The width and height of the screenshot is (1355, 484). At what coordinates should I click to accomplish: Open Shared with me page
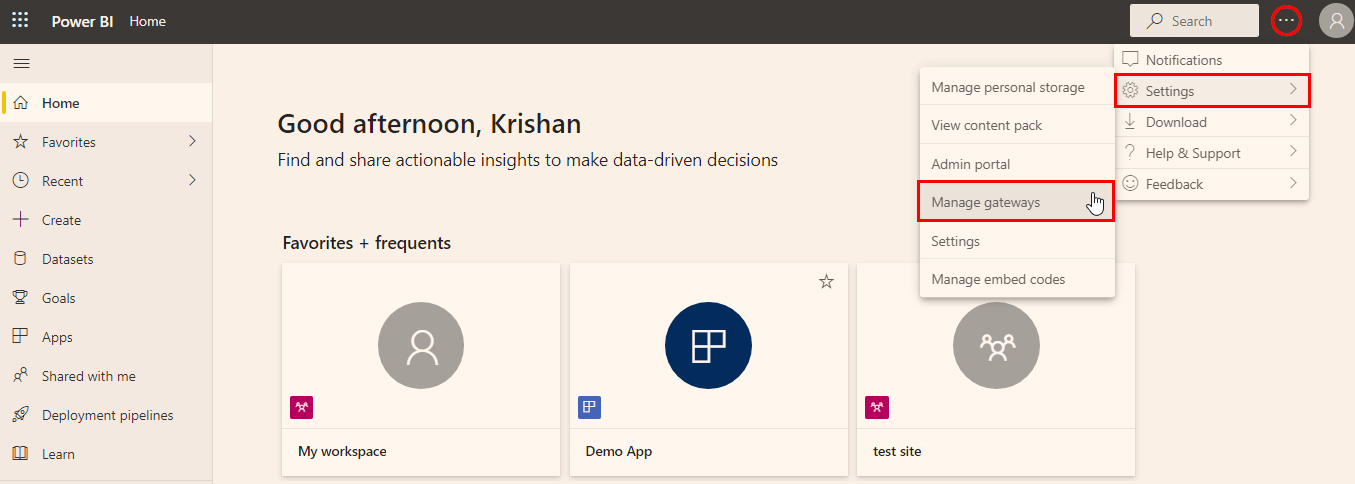(88, 376)
